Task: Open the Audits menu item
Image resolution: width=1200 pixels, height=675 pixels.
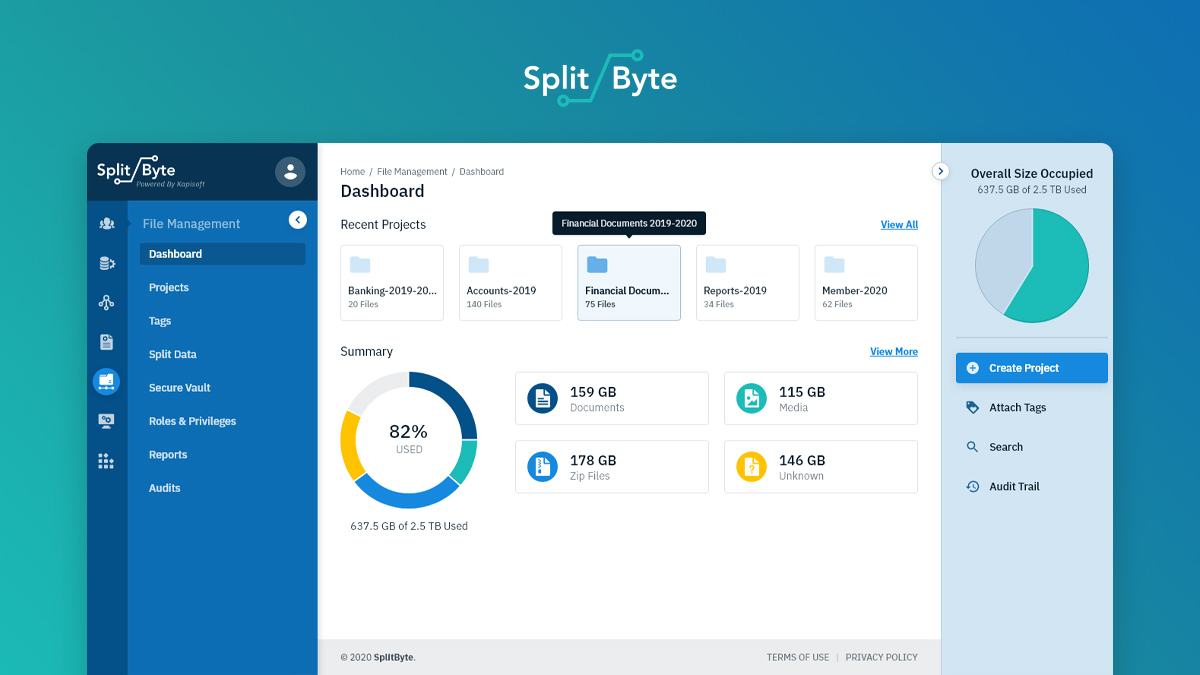Action: click(165, 488)
